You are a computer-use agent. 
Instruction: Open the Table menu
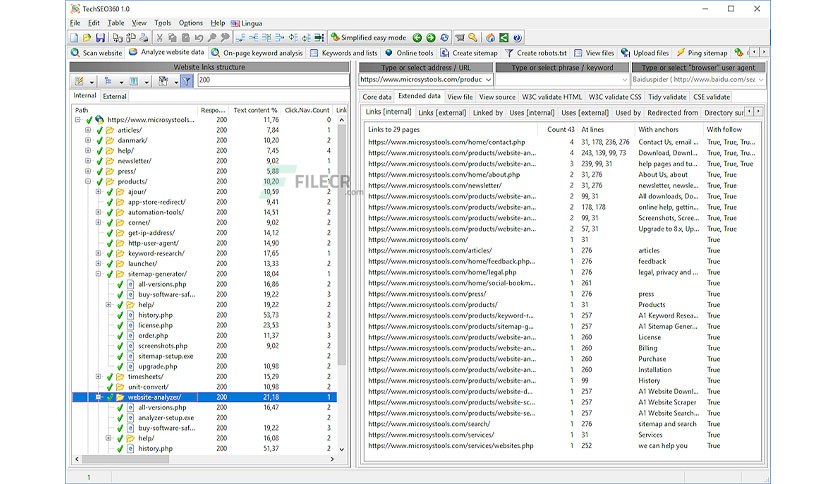[x=116, y=23]
